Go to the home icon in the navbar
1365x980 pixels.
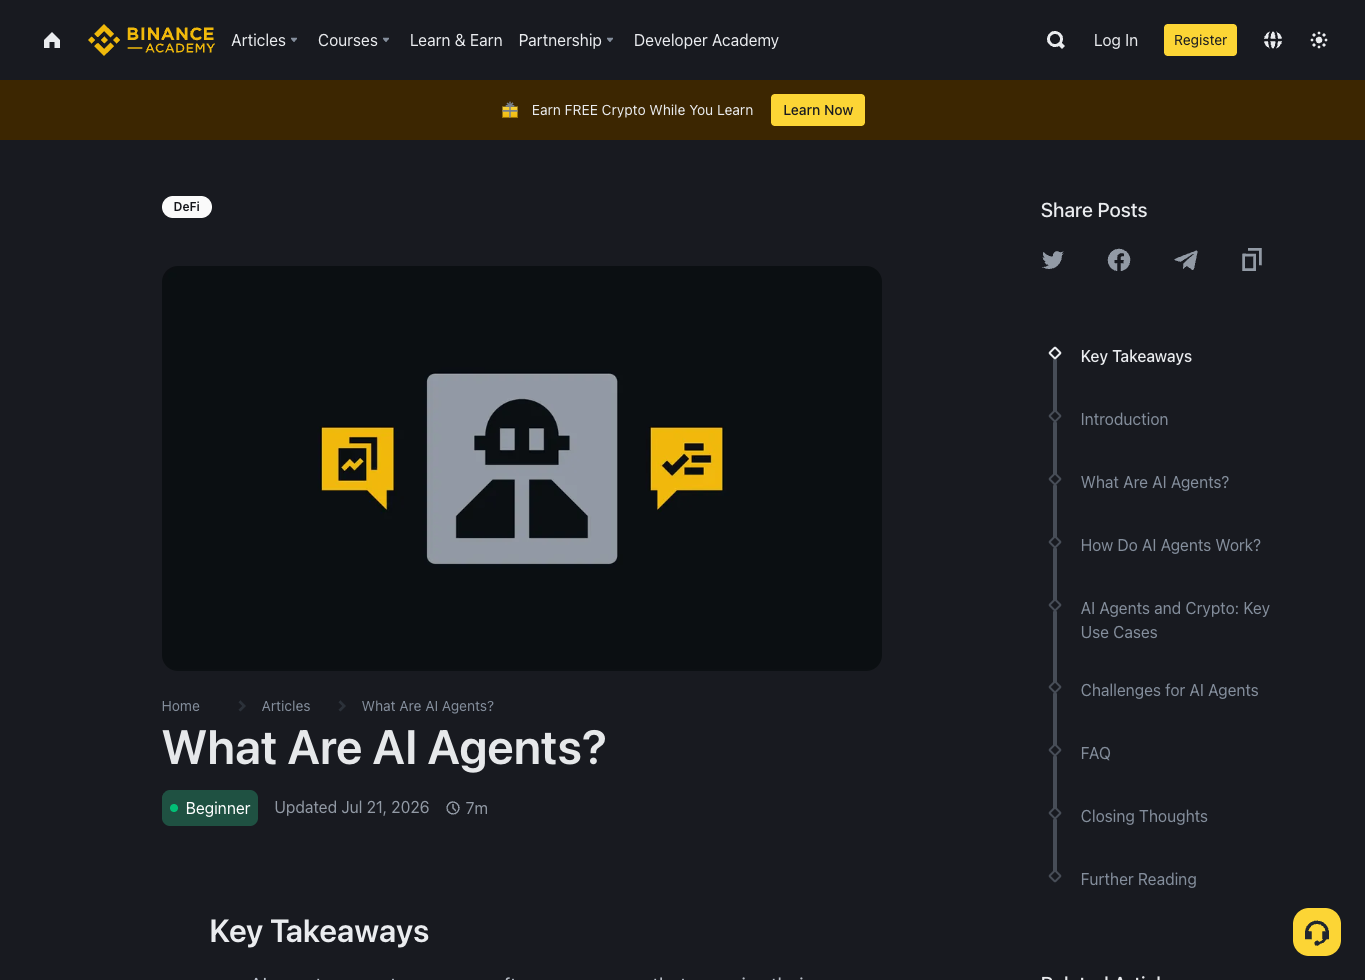point(52,40)
